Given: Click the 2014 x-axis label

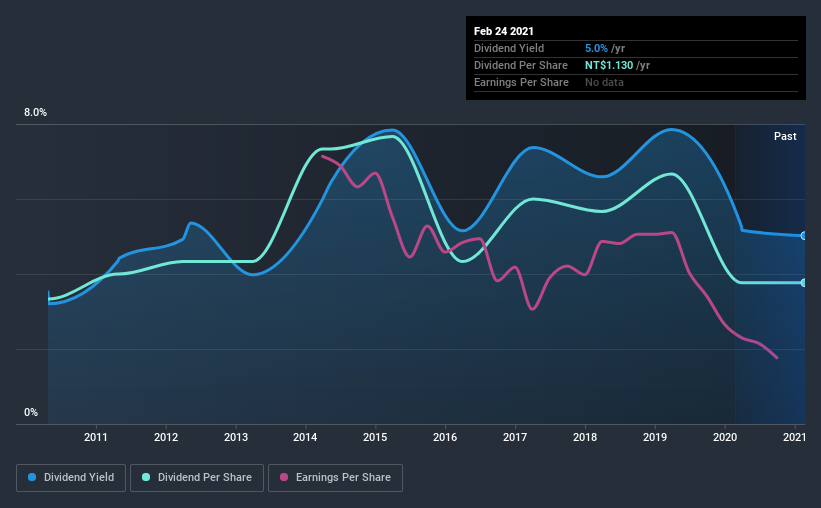Looking at the screenshot, I should pyautogui.click(x=305, y=437).
